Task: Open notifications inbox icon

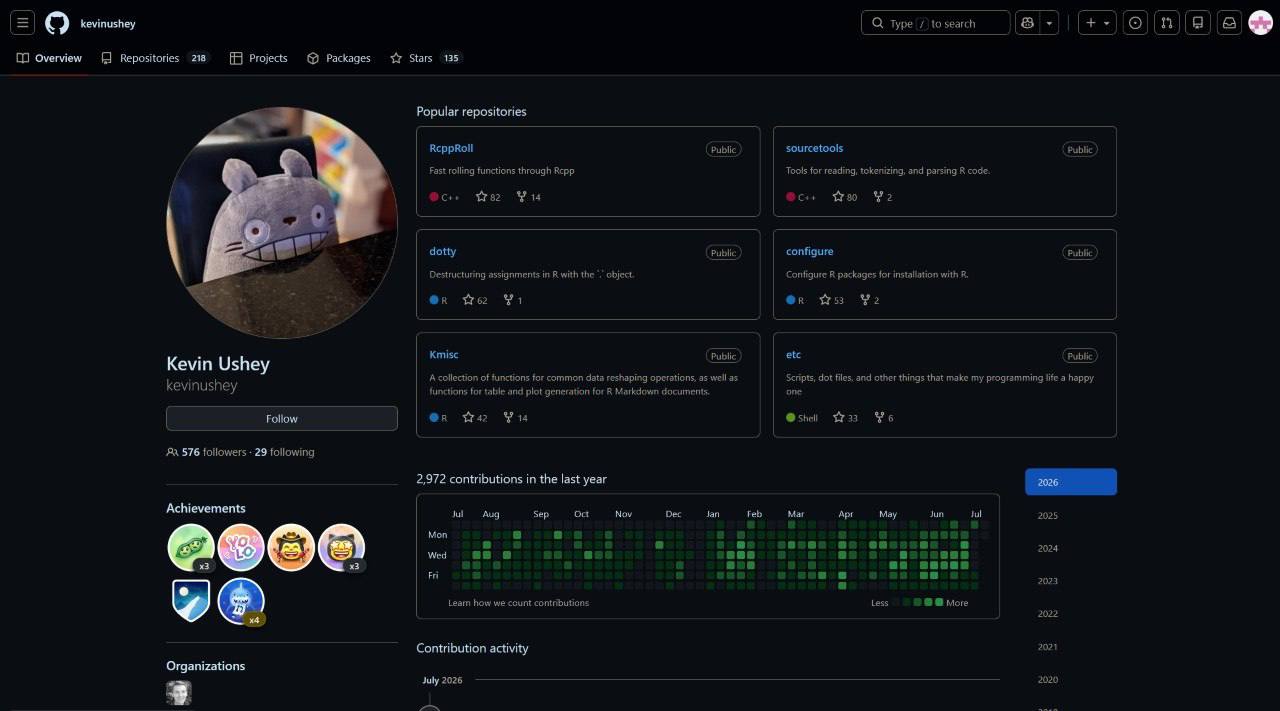Action: click(x=1229, y=23)
